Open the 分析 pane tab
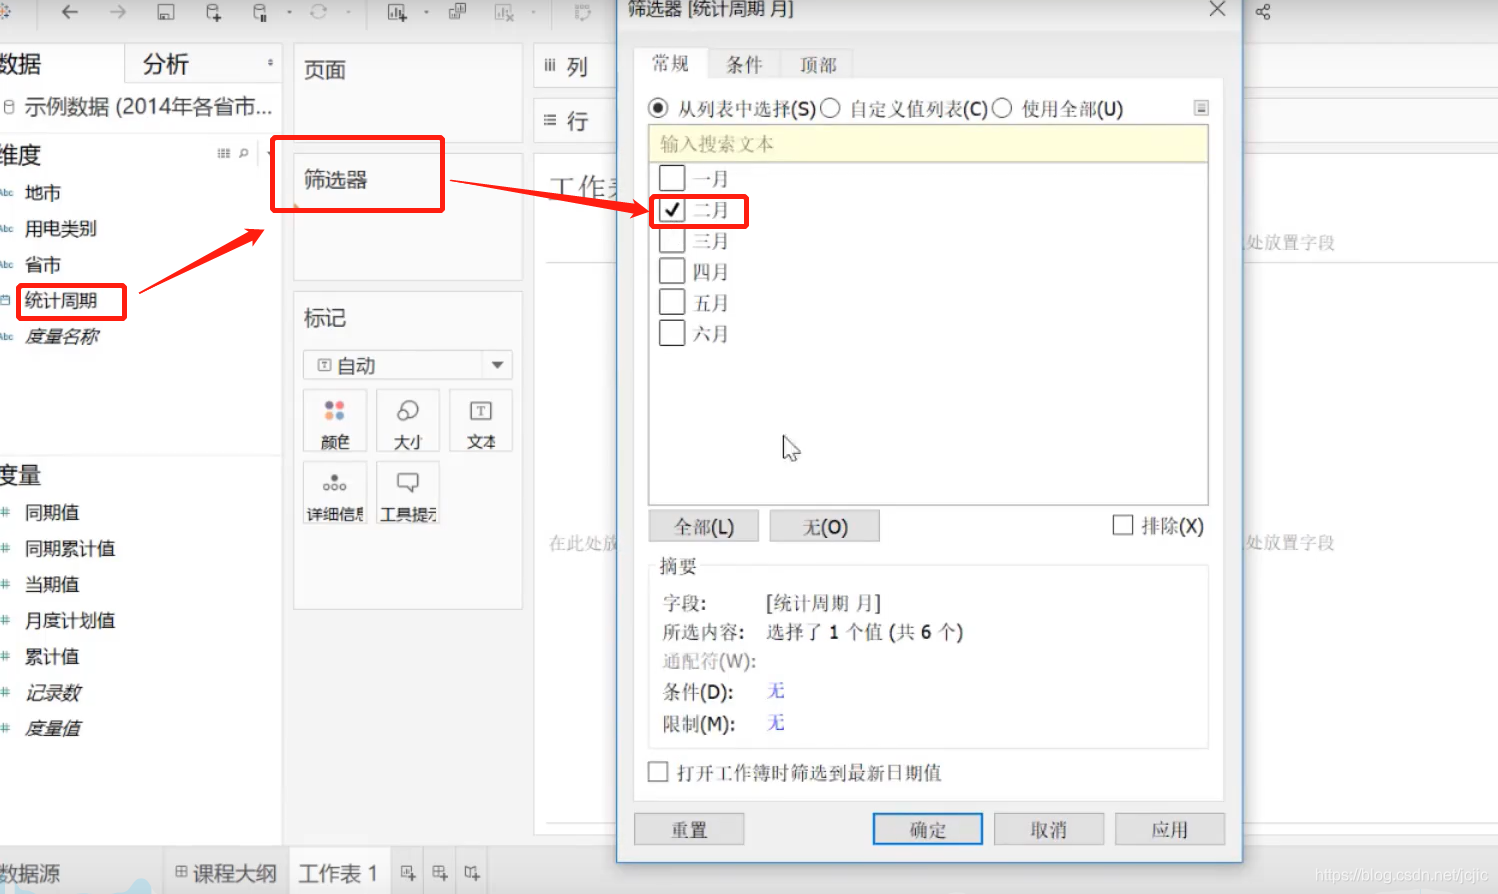 click(x=166, y=64)
